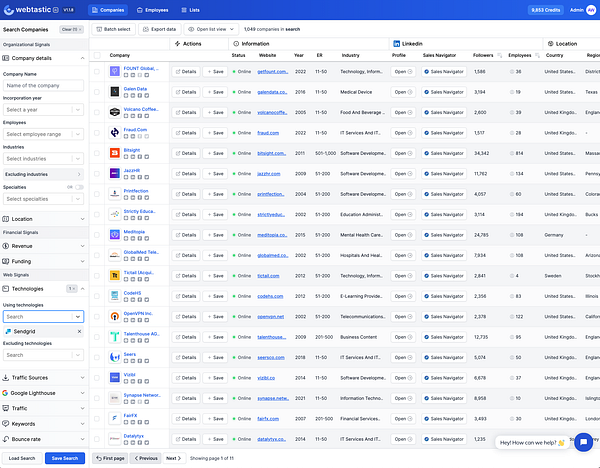Tick the select-all checkbox in table header
Viewport: 600px width, 468px height.
(97, 55)
